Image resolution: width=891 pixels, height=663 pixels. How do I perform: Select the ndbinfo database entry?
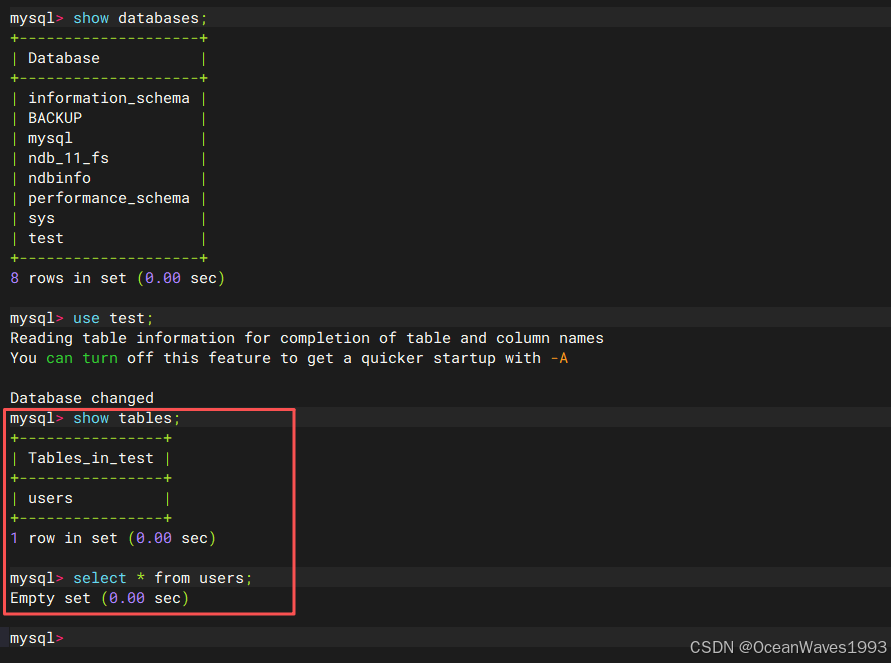[59, 178]
